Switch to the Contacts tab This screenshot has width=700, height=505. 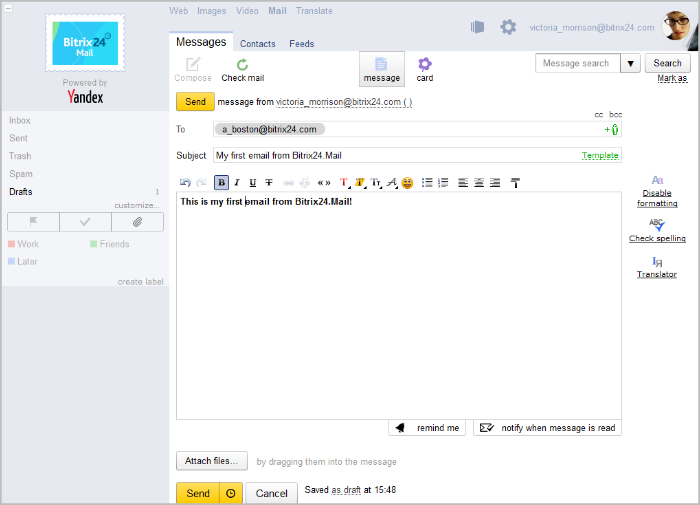258,44
